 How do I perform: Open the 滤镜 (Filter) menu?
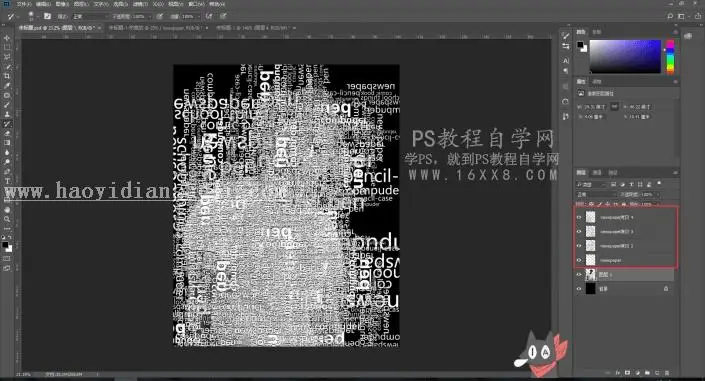[x=139, y=4]
